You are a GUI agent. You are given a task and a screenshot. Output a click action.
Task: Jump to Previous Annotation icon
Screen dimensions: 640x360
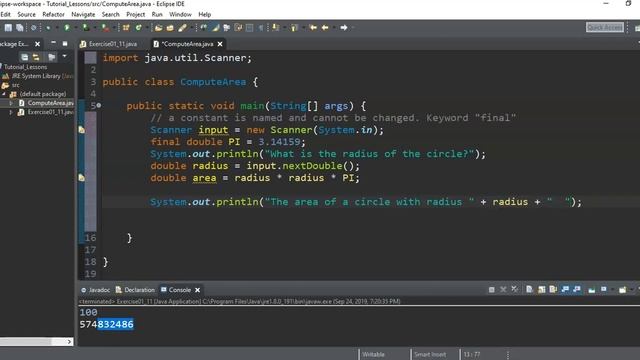point(294,27)
